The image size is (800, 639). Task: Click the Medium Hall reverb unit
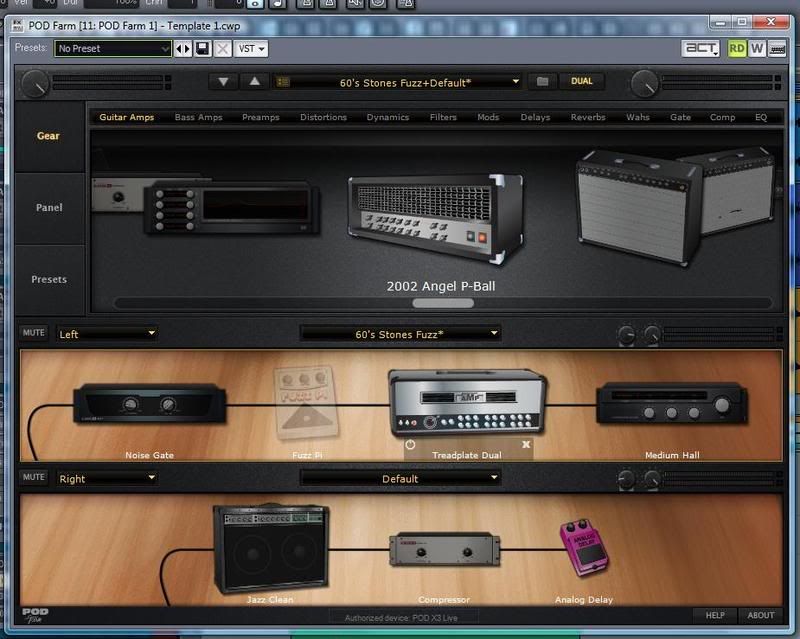coord(672,403)
